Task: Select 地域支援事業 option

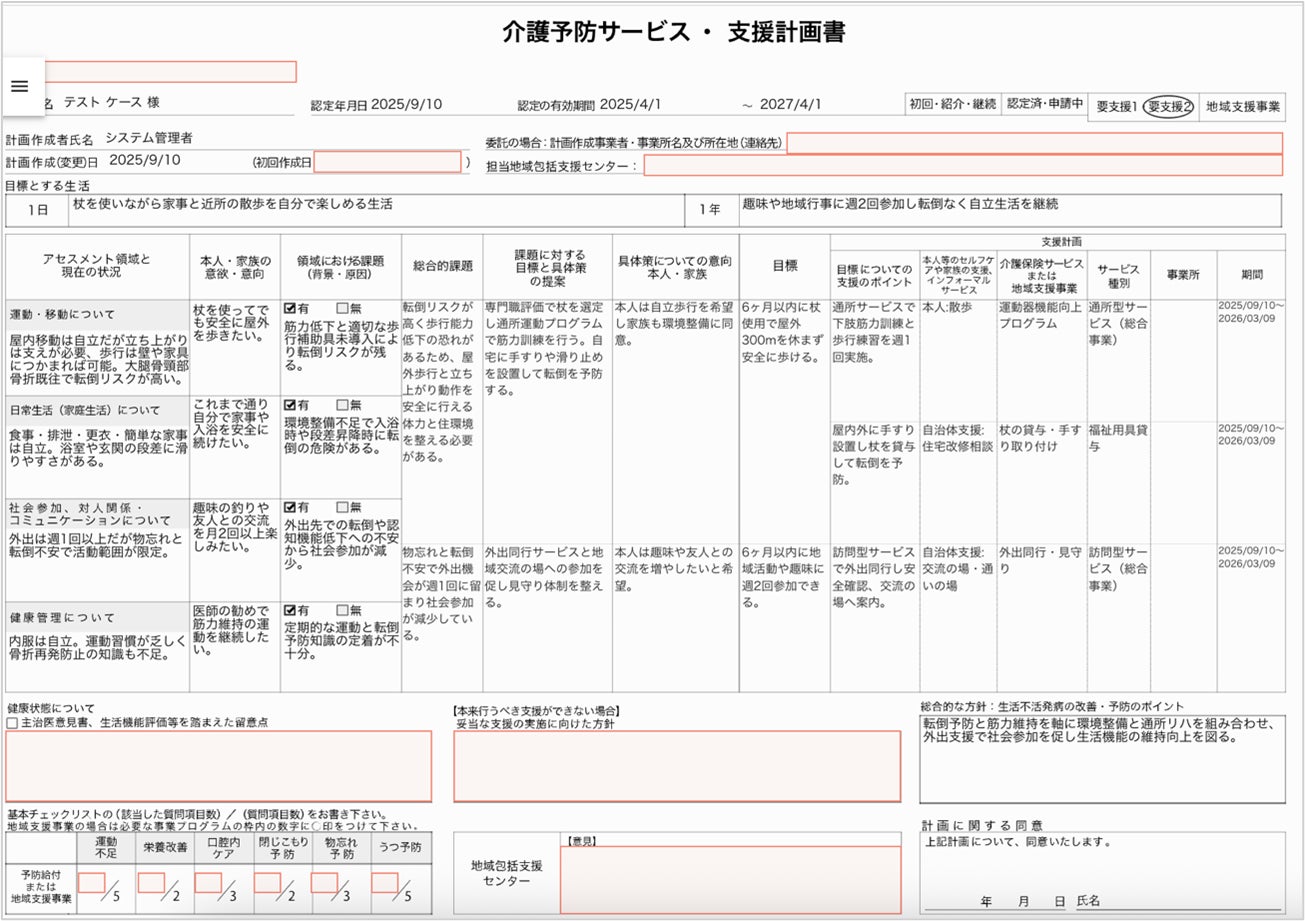Action: pos(1241,106)
